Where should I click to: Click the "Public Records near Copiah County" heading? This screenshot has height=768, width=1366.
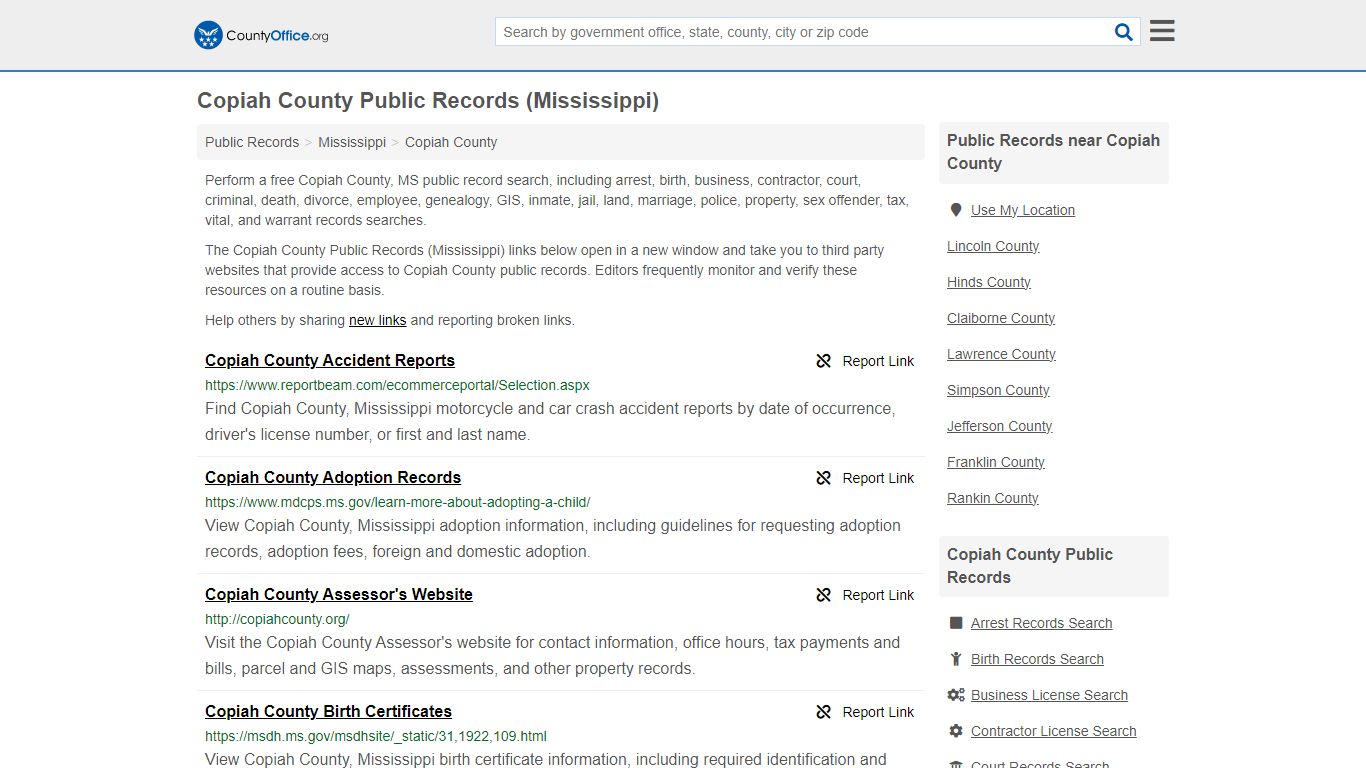[1053, 152]
